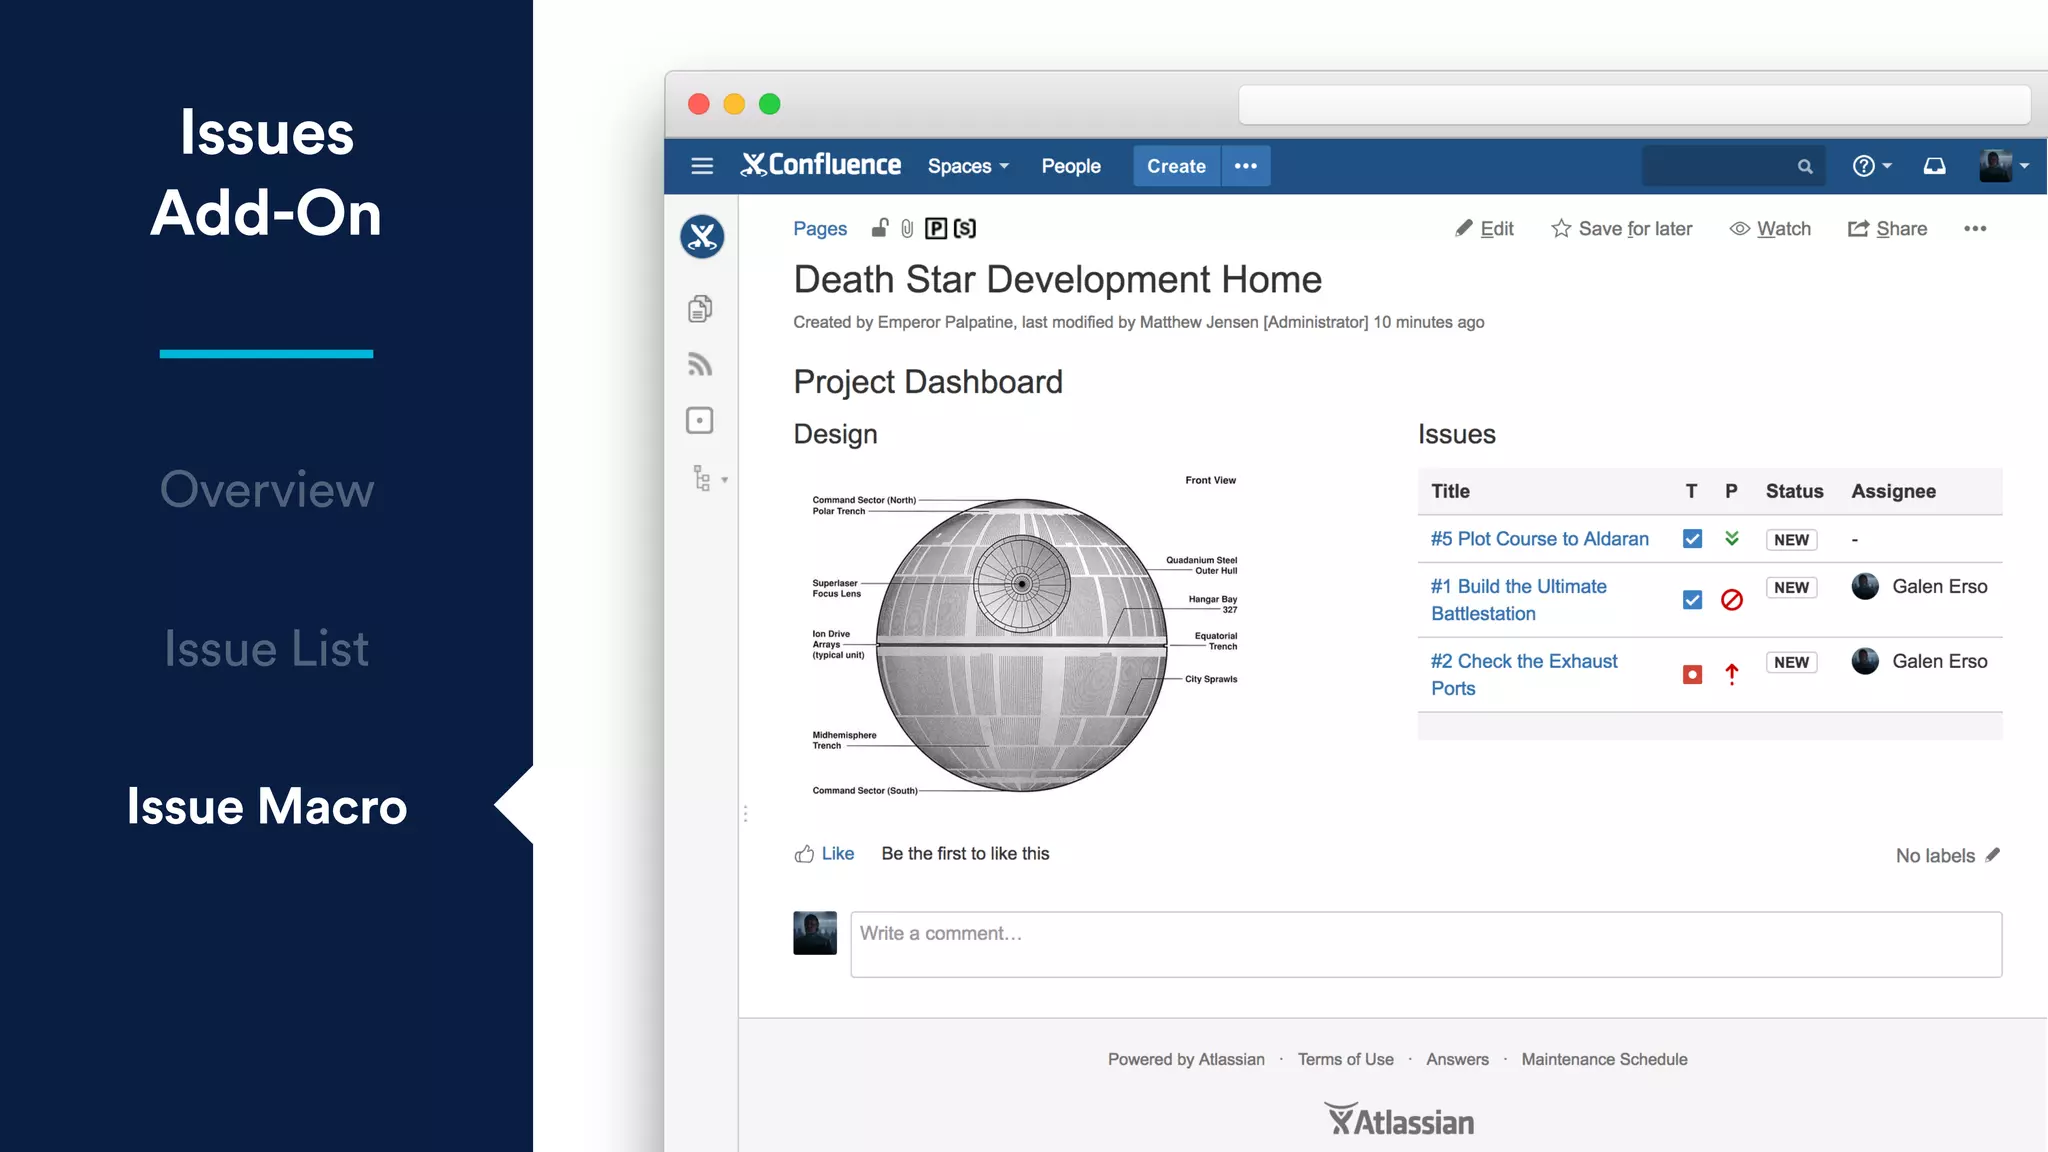Open Terms of Use footer link
Image resolution: width=2048 pixels, height=1152 pixels.
[1345, 1059]
